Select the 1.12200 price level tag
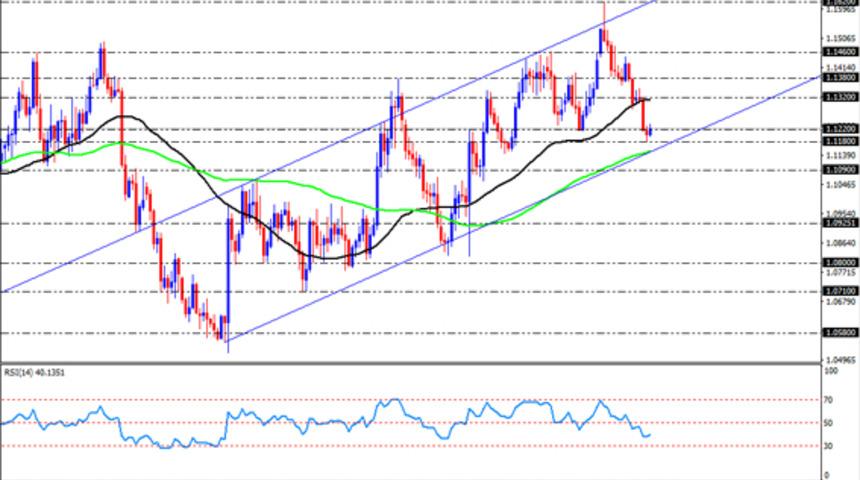Image resolution: width=860 pixels, height=480 pixels. point(840,129)
